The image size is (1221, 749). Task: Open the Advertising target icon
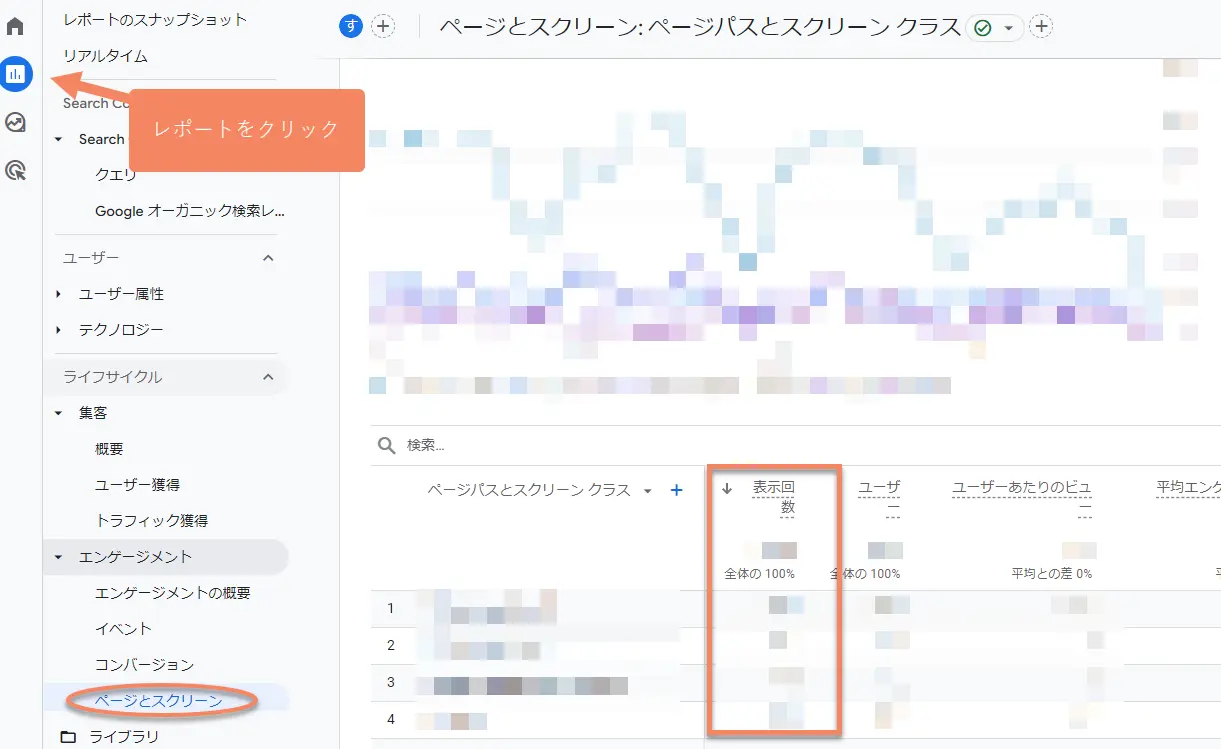click(x=14, y=171)
